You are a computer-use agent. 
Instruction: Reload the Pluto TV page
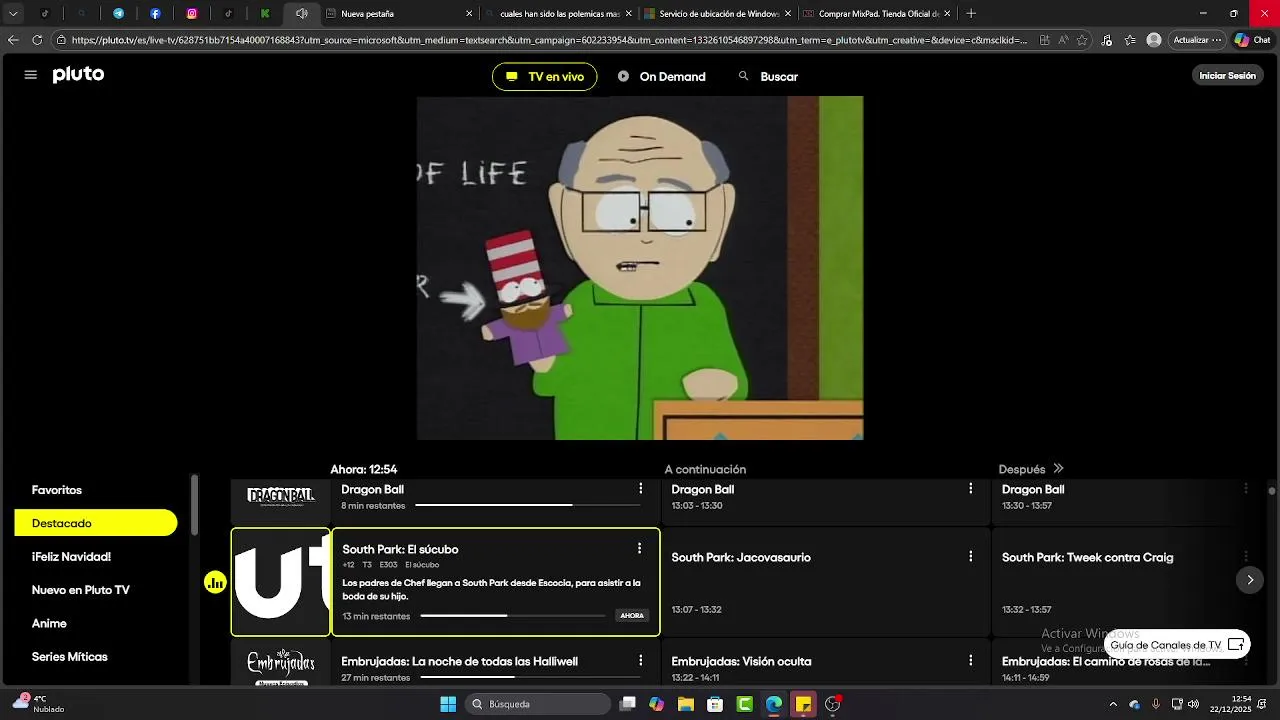coord(37,40)
